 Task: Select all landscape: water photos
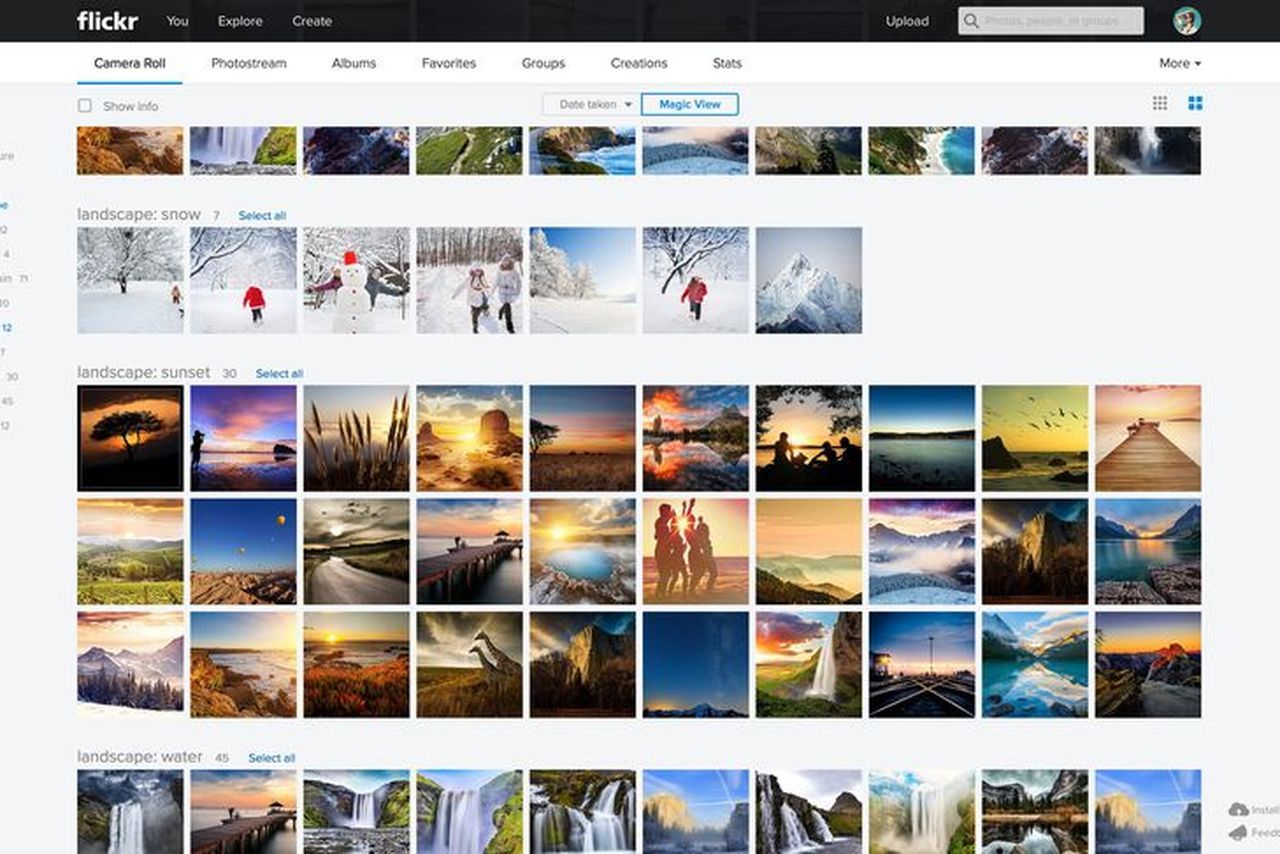[272, 758]
